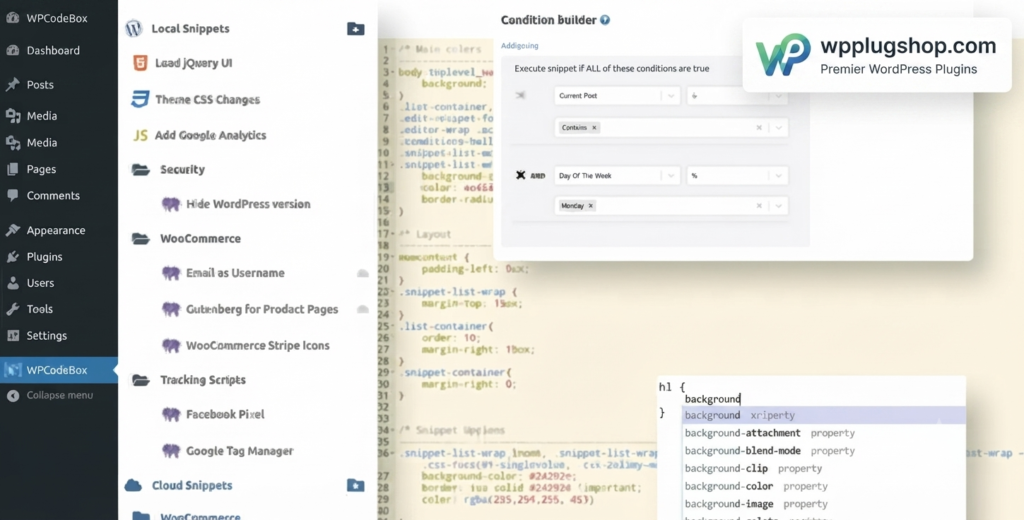1024x520 pixels.
Task: Click the Plugins plug icon
Action: coord(12,257)
